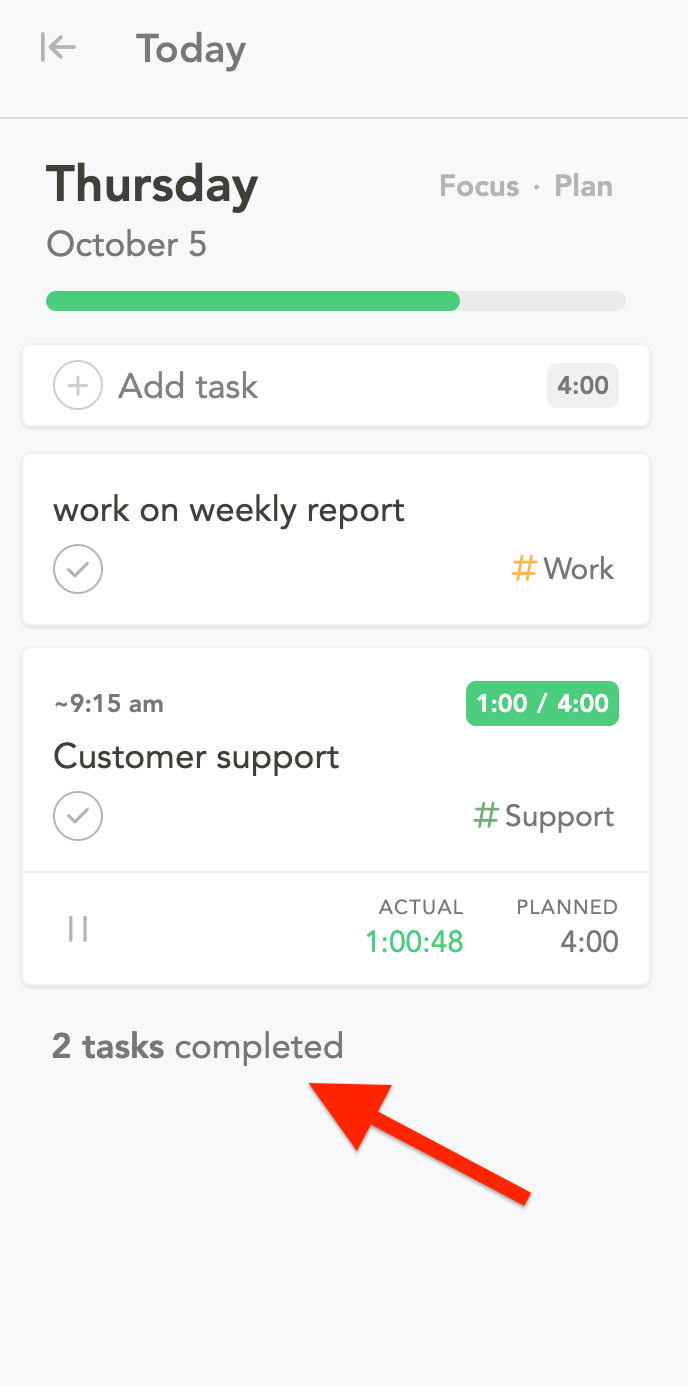Select the Work channel label
The width and height of the screenshot is (688, 1386).
[x=579, y=569]
